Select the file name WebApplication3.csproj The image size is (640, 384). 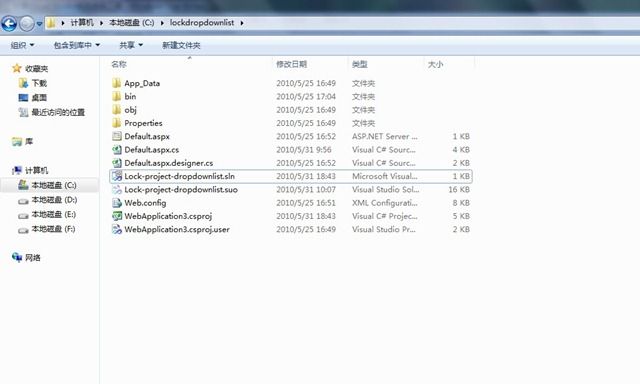(x=168, y=216)
